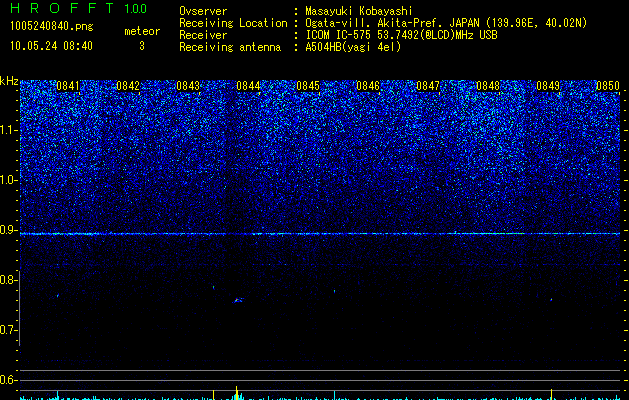Click the 0842 time marker
This screenshot has width=629, height=400.
click(x=128, y=86)
